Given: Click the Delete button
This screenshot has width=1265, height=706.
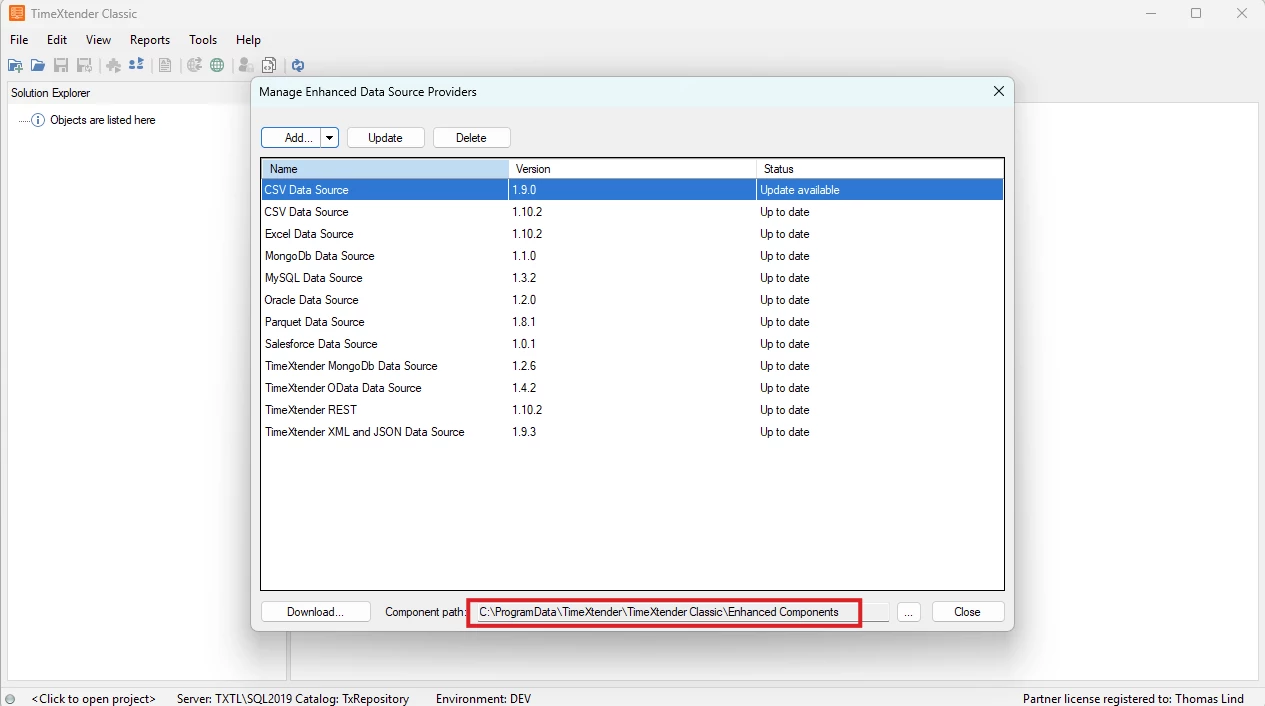Looking at the screenshot, I should coord(472,138).
